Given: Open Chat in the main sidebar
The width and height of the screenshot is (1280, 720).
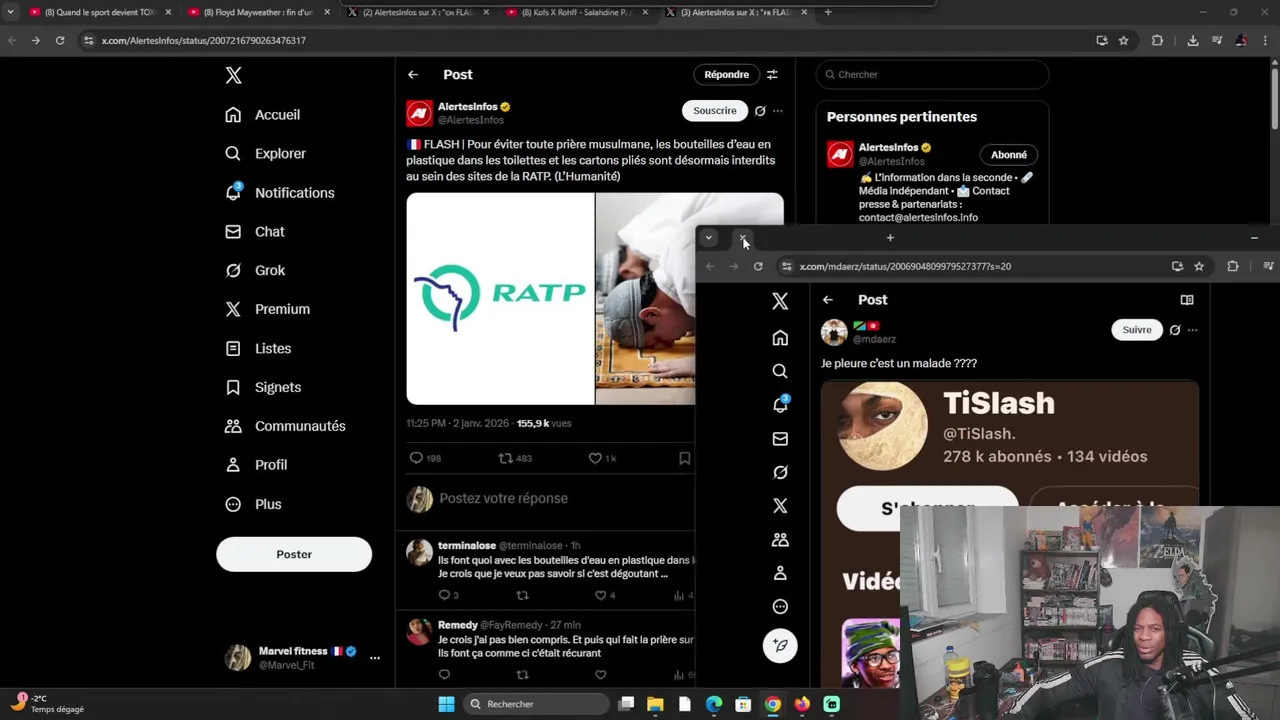Looking at the screenshot, I should pyautogui.click(x=255, y=232).
